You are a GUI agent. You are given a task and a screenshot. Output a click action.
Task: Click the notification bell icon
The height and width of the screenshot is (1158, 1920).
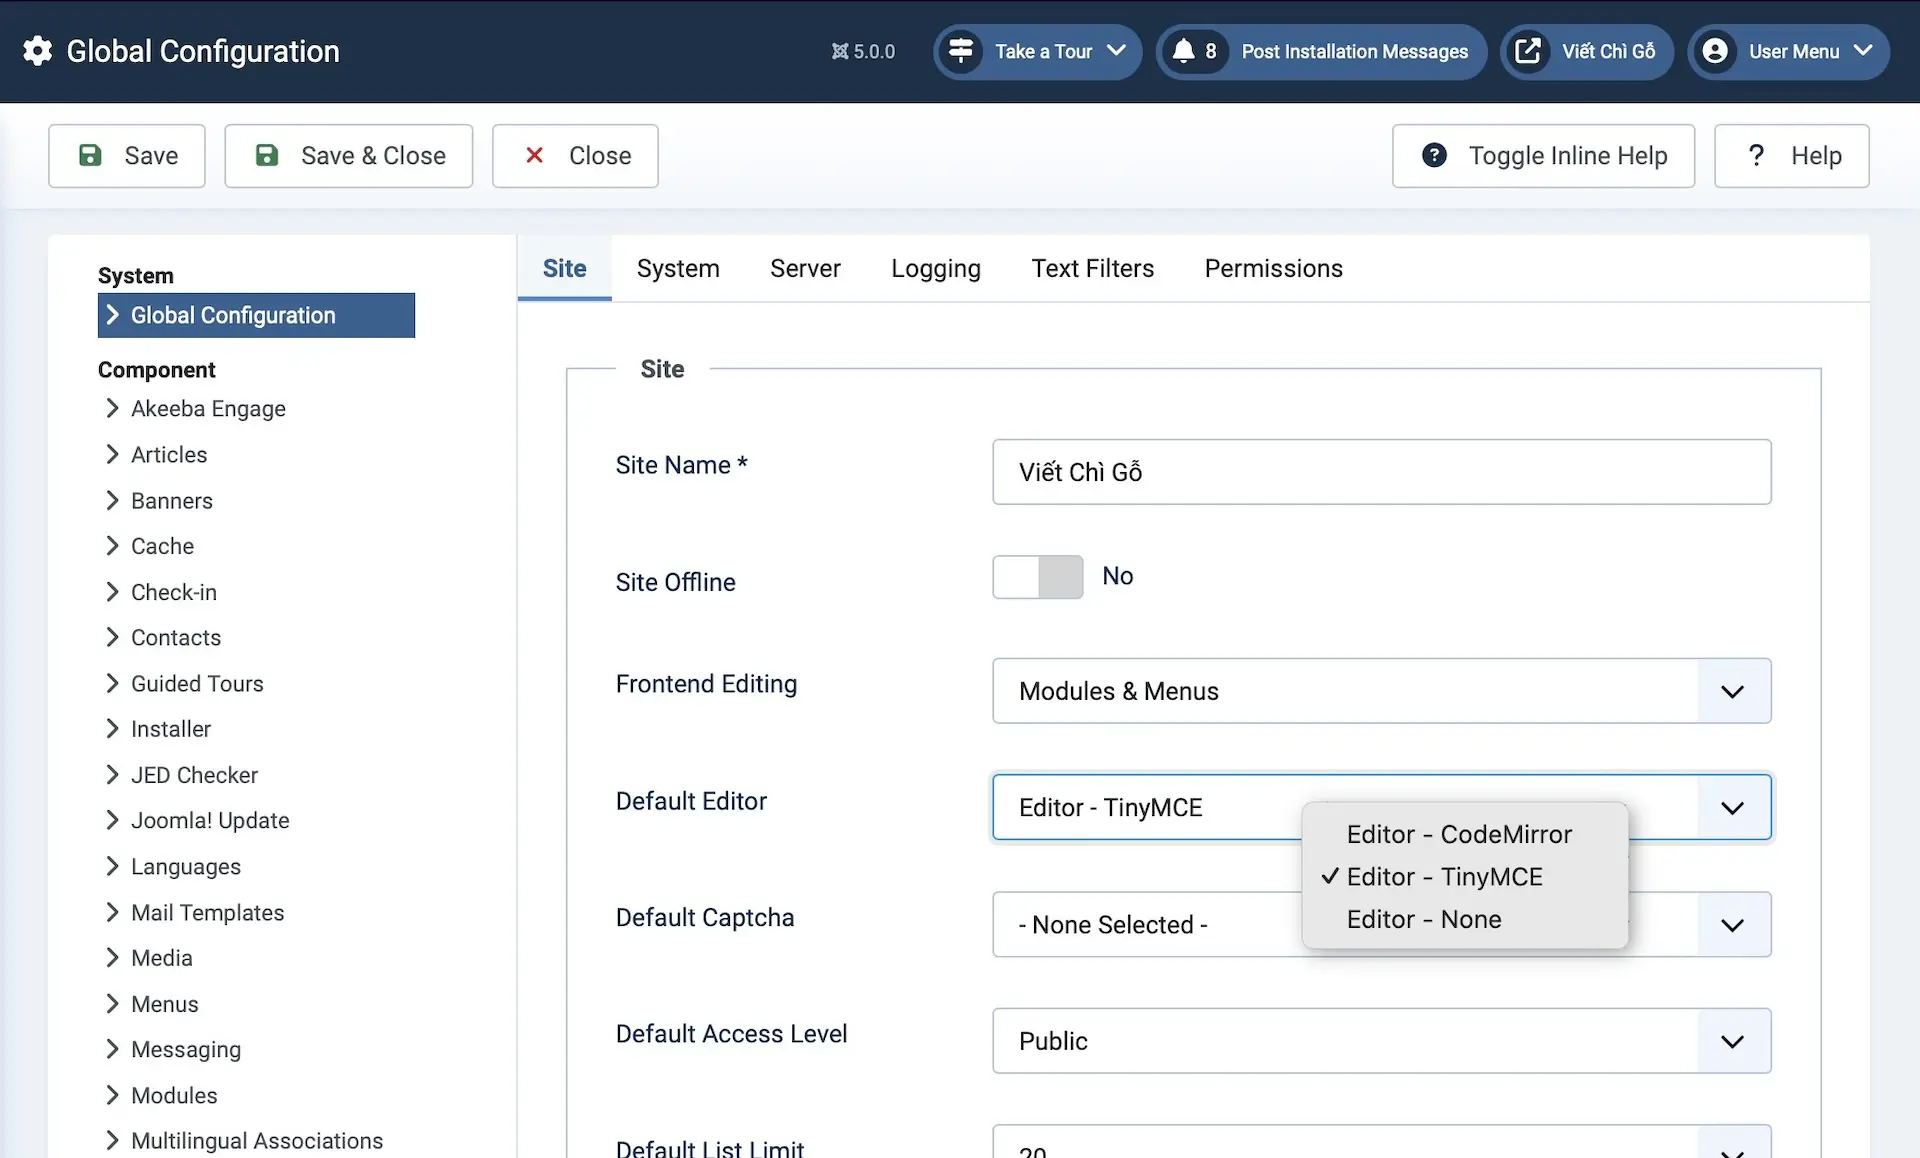(x=1183, y=51)
